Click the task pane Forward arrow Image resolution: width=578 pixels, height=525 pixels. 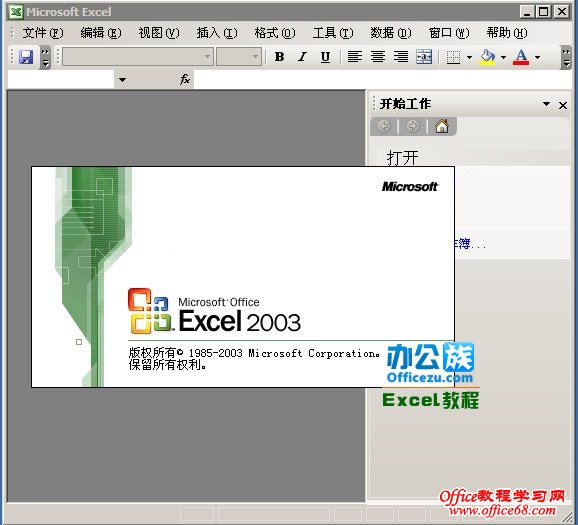[x=412, y=126]
